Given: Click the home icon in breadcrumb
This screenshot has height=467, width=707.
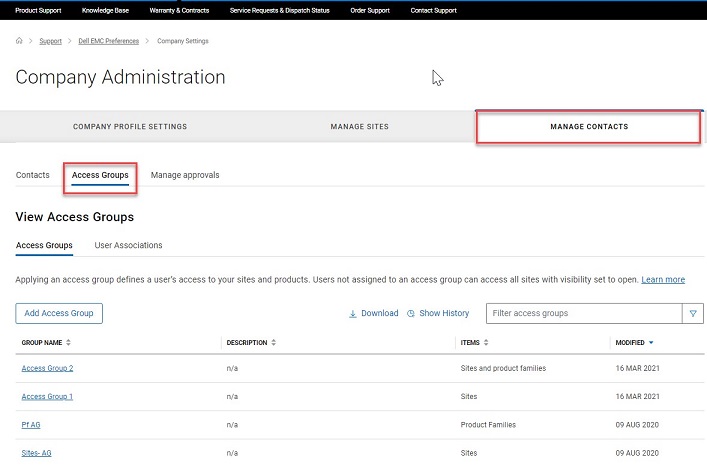Looking at the screenshot, I should click(20, 41).
